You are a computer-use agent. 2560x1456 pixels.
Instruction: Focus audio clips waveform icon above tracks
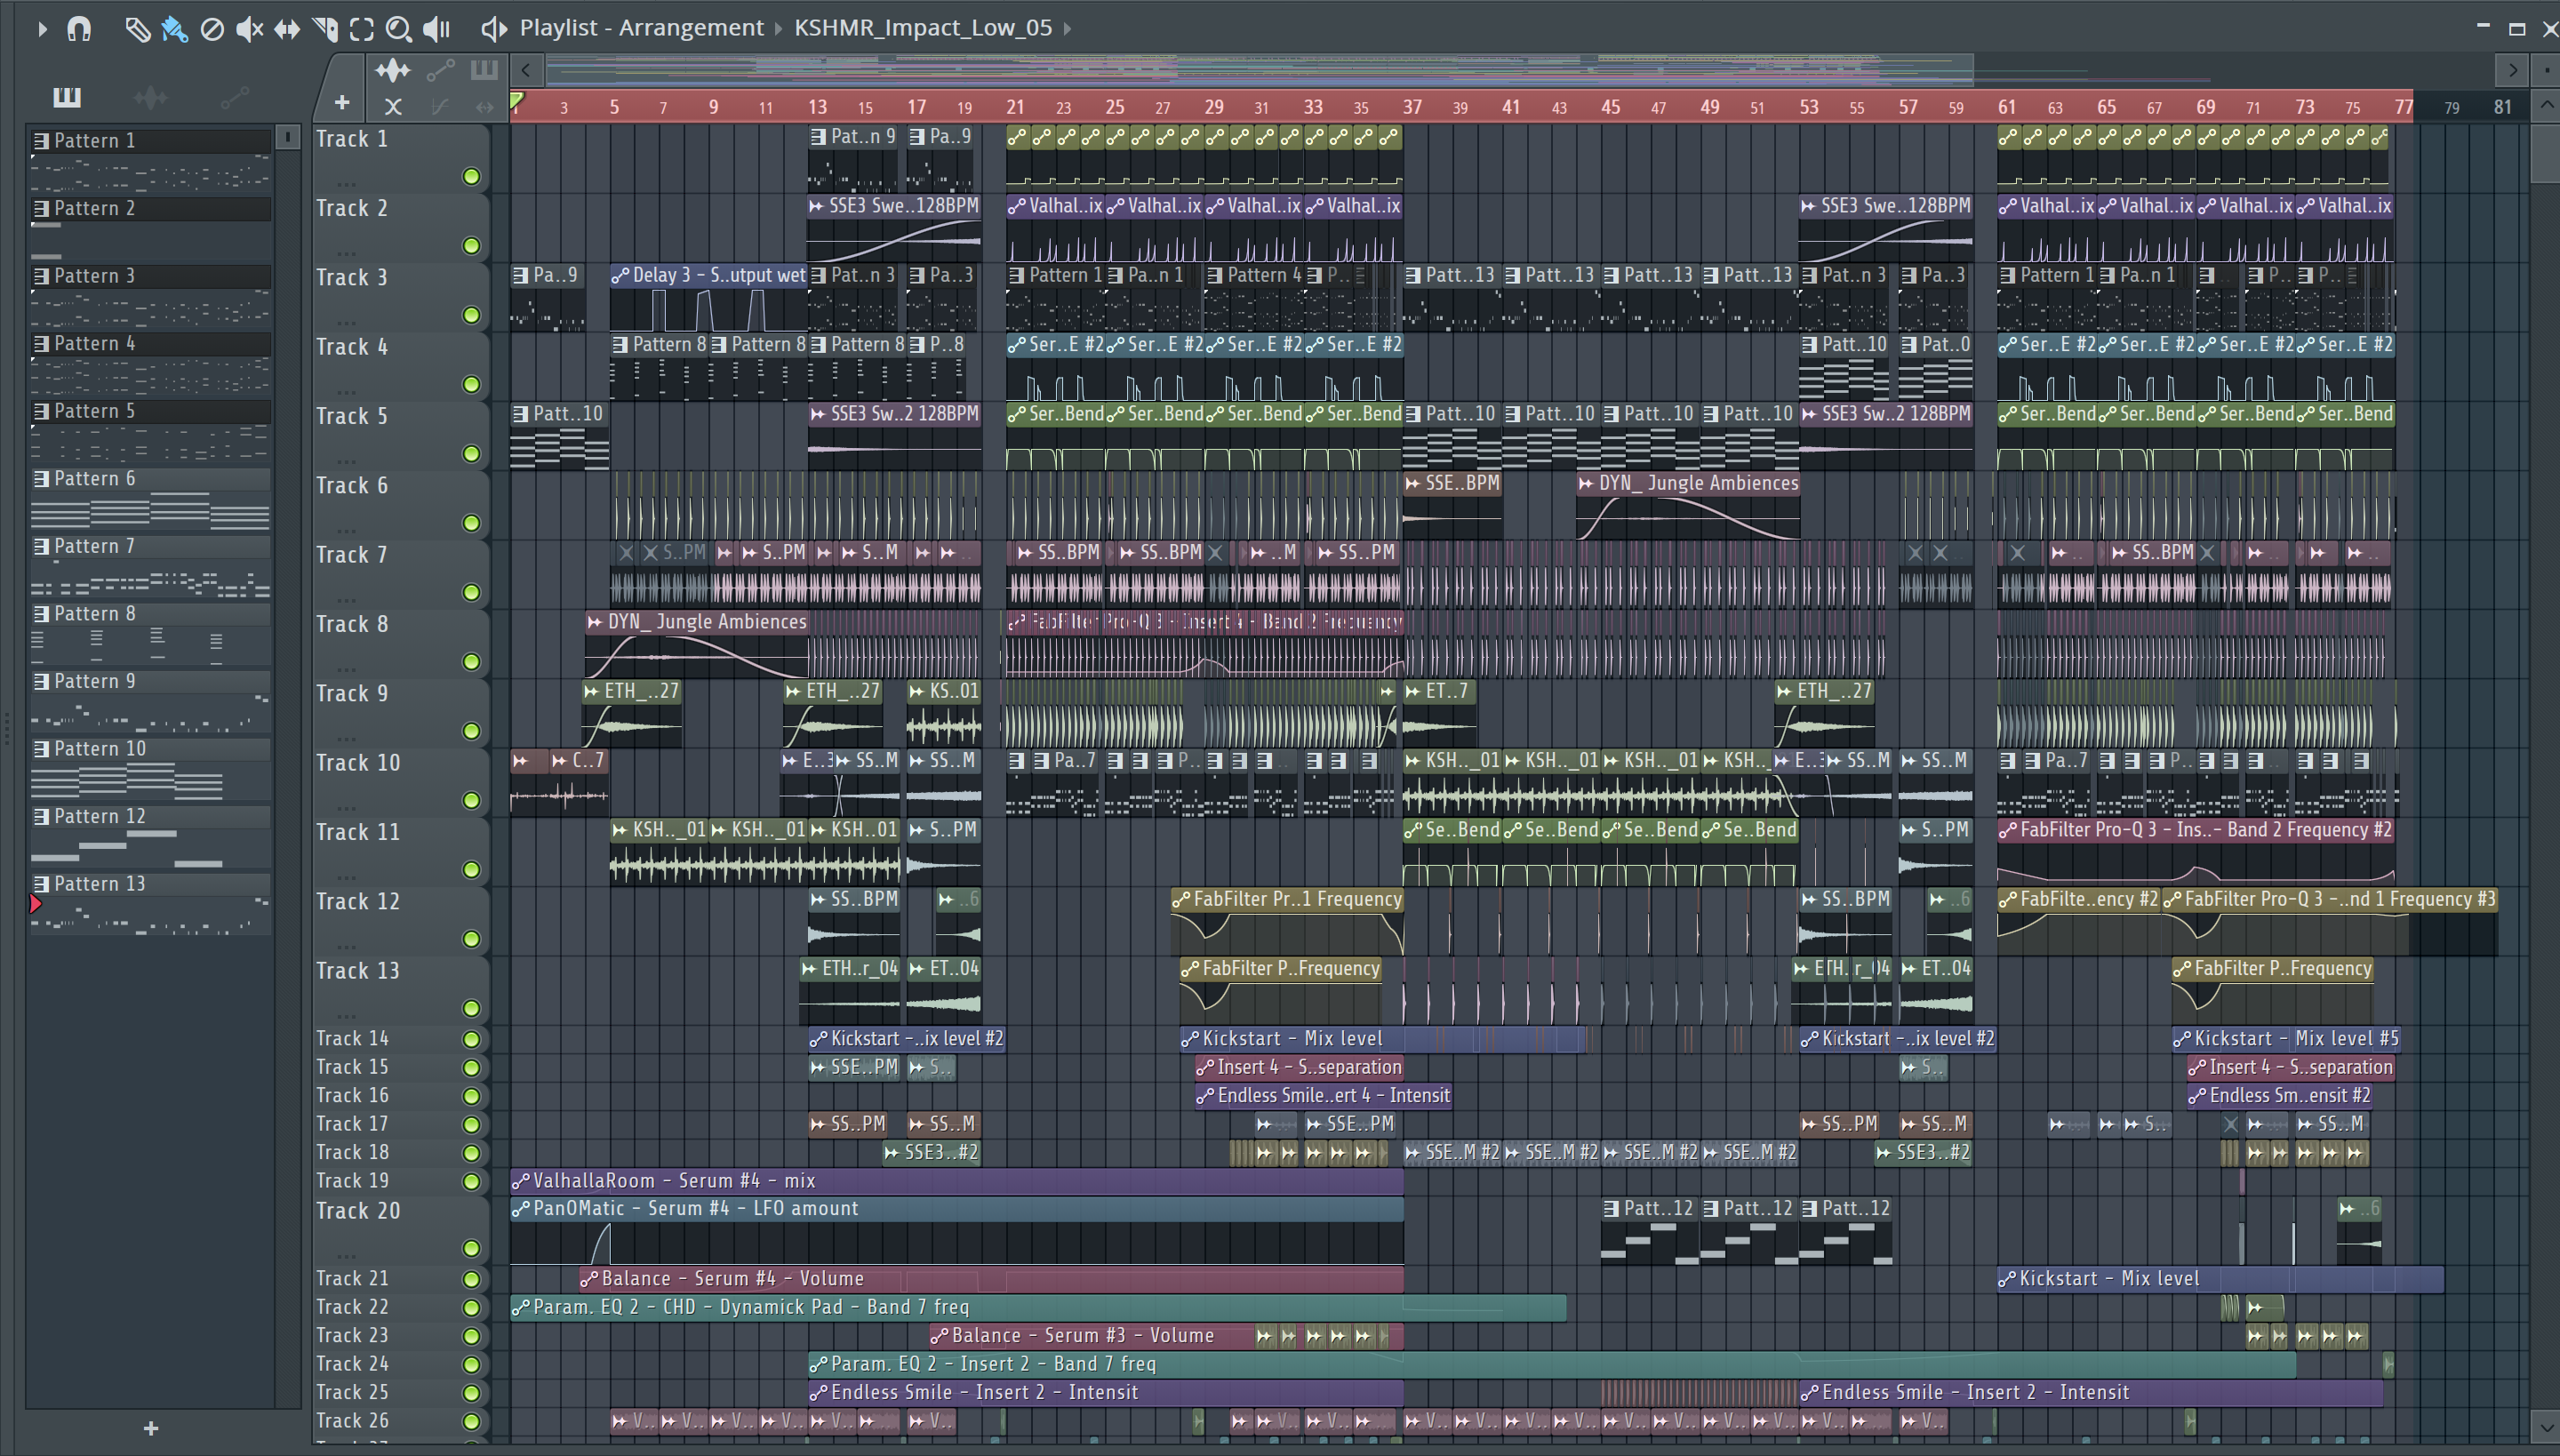tap(392, 70)
